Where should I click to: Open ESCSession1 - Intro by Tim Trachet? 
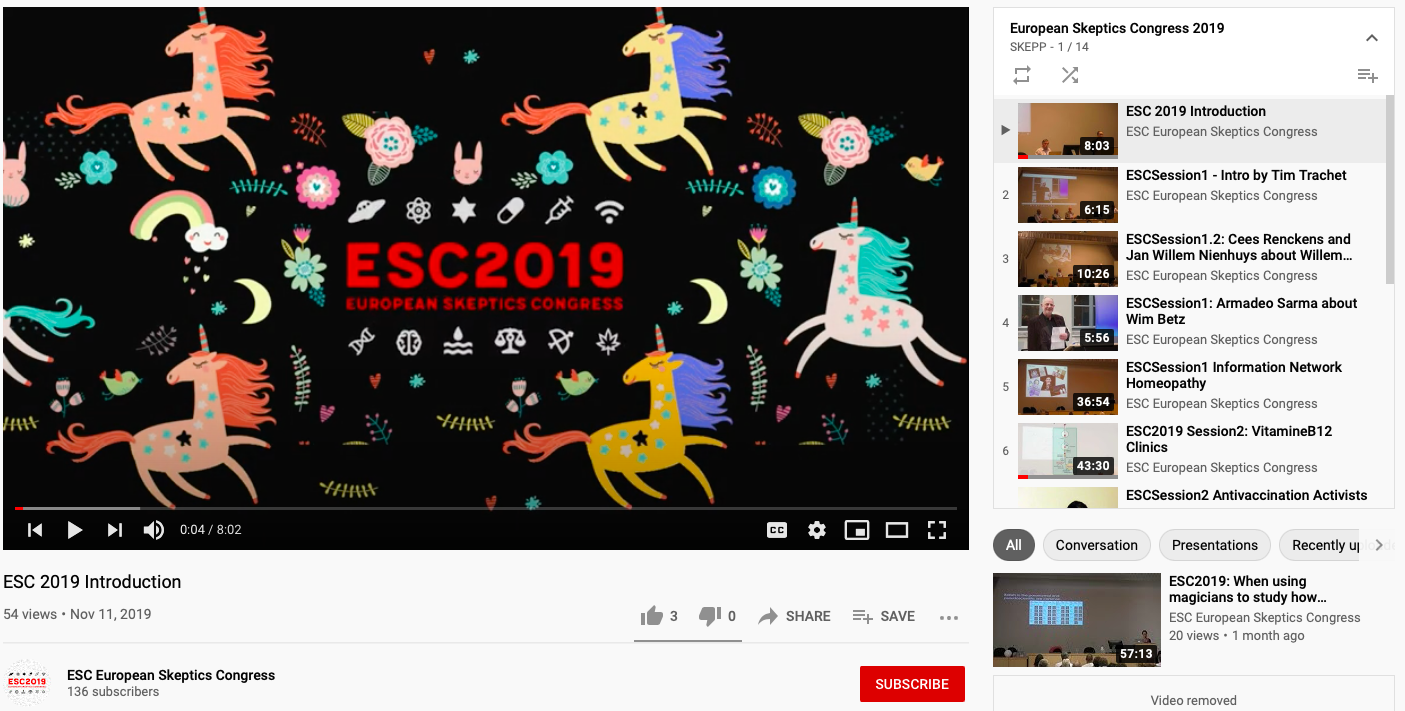1236,175
